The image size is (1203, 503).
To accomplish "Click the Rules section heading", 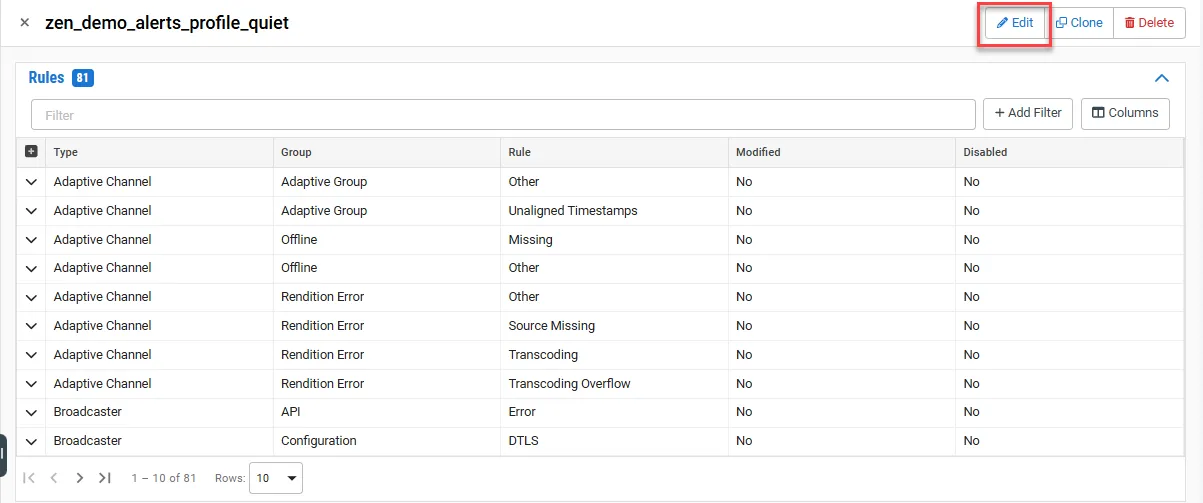I will (46, 78).
